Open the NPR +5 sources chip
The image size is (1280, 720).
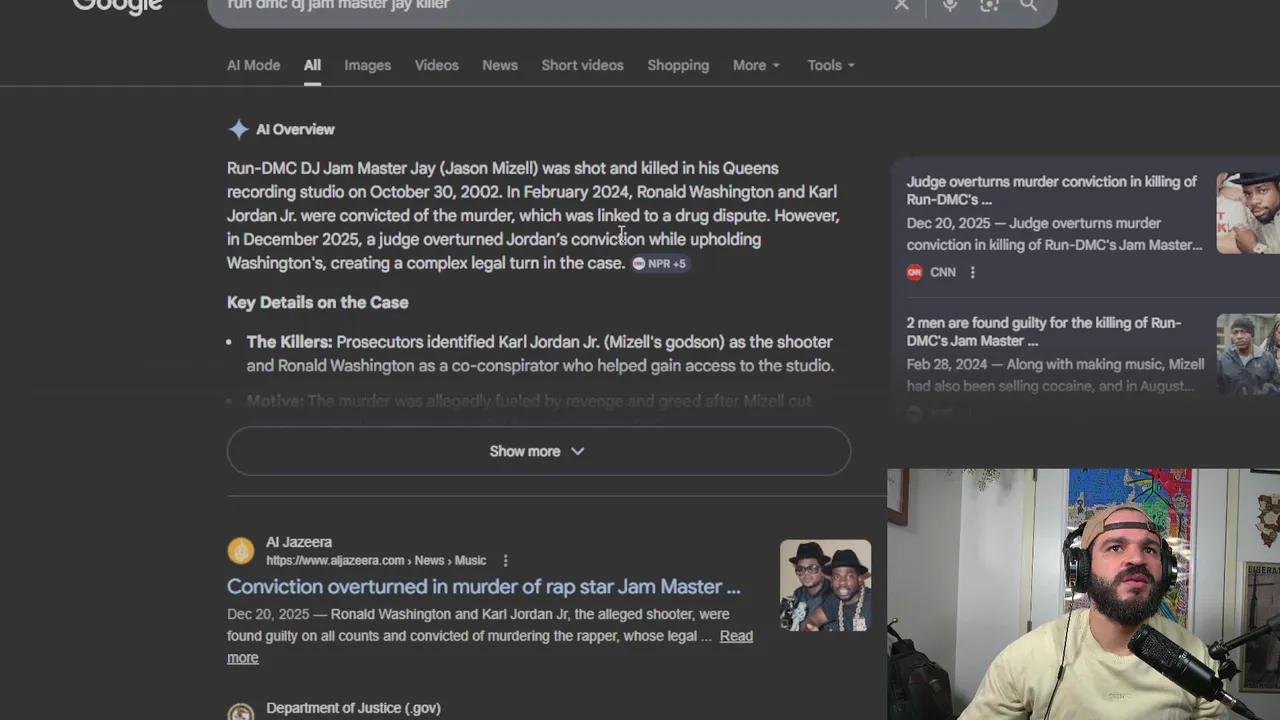click(660, 263)
